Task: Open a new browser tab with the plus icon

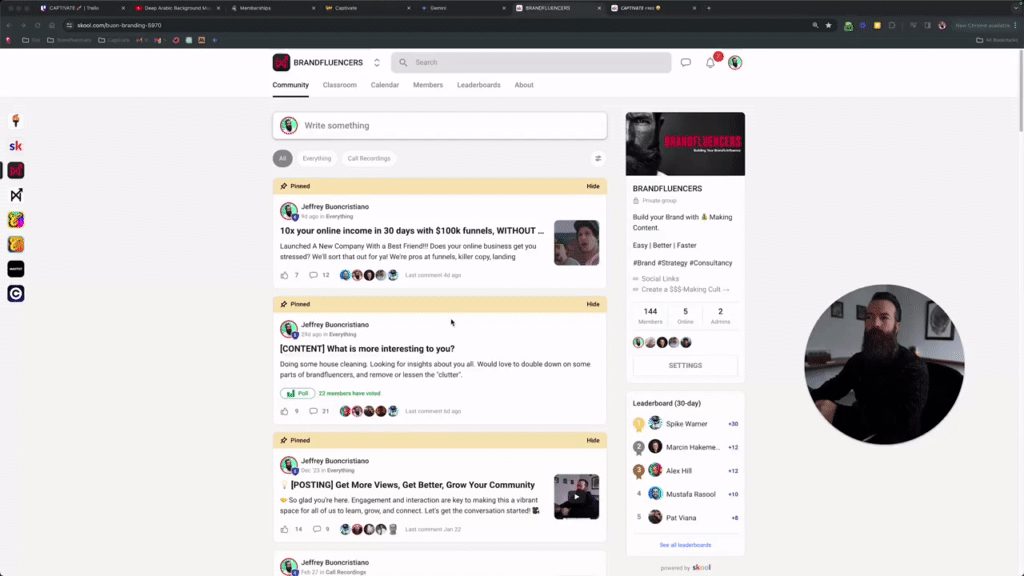Action: (x=709, y=8)
